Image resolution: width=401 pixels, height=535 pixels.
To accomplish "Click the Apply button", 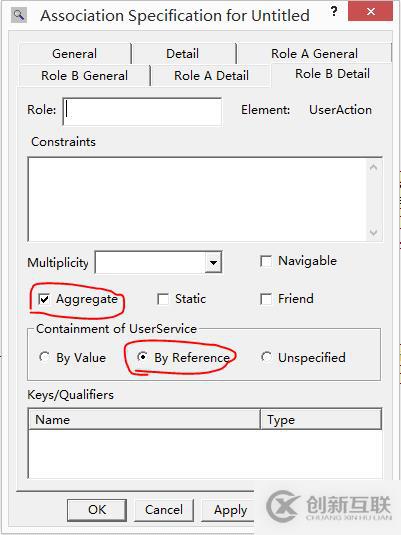I will click(228, 510).
